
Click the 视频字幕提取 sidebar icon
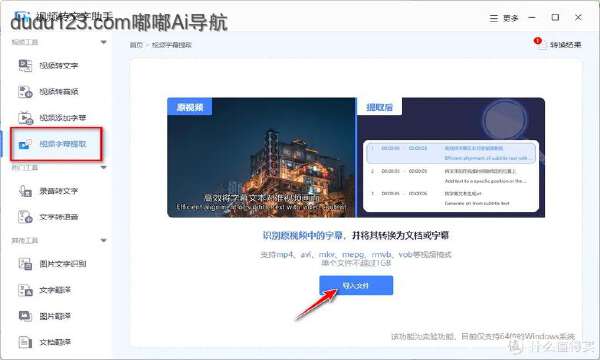coord(25,144)
